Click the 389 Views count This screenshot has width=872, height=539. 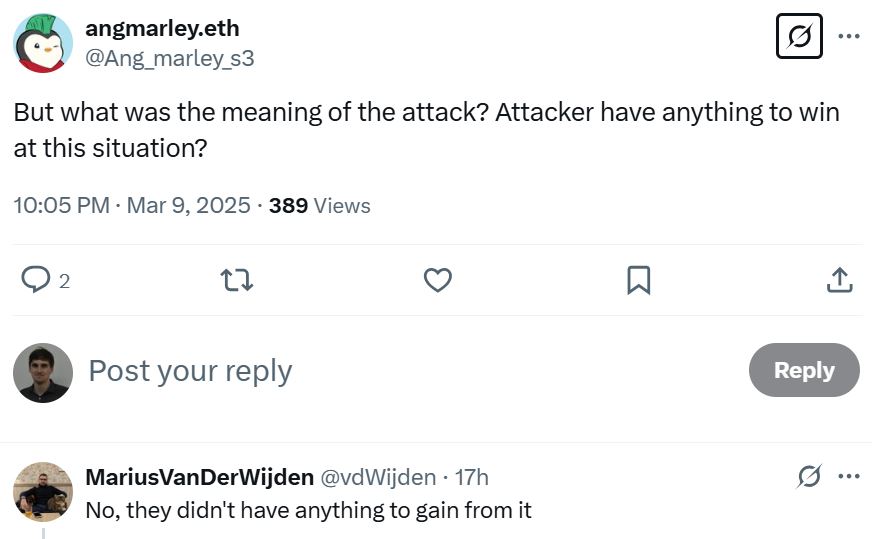pyautogui.click(x=319, y=206)
